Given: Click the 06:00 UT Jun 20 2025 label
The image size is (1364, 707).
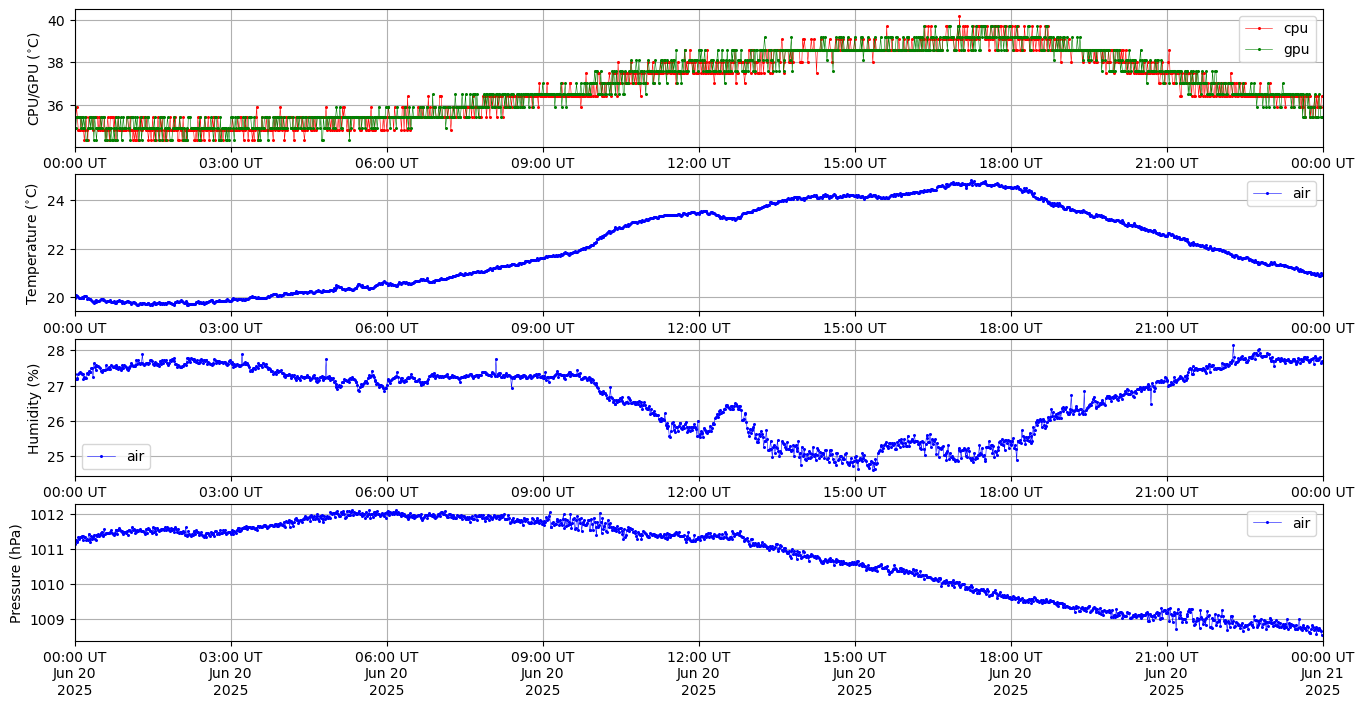Looking at the screenshot, I should point(387,673).
